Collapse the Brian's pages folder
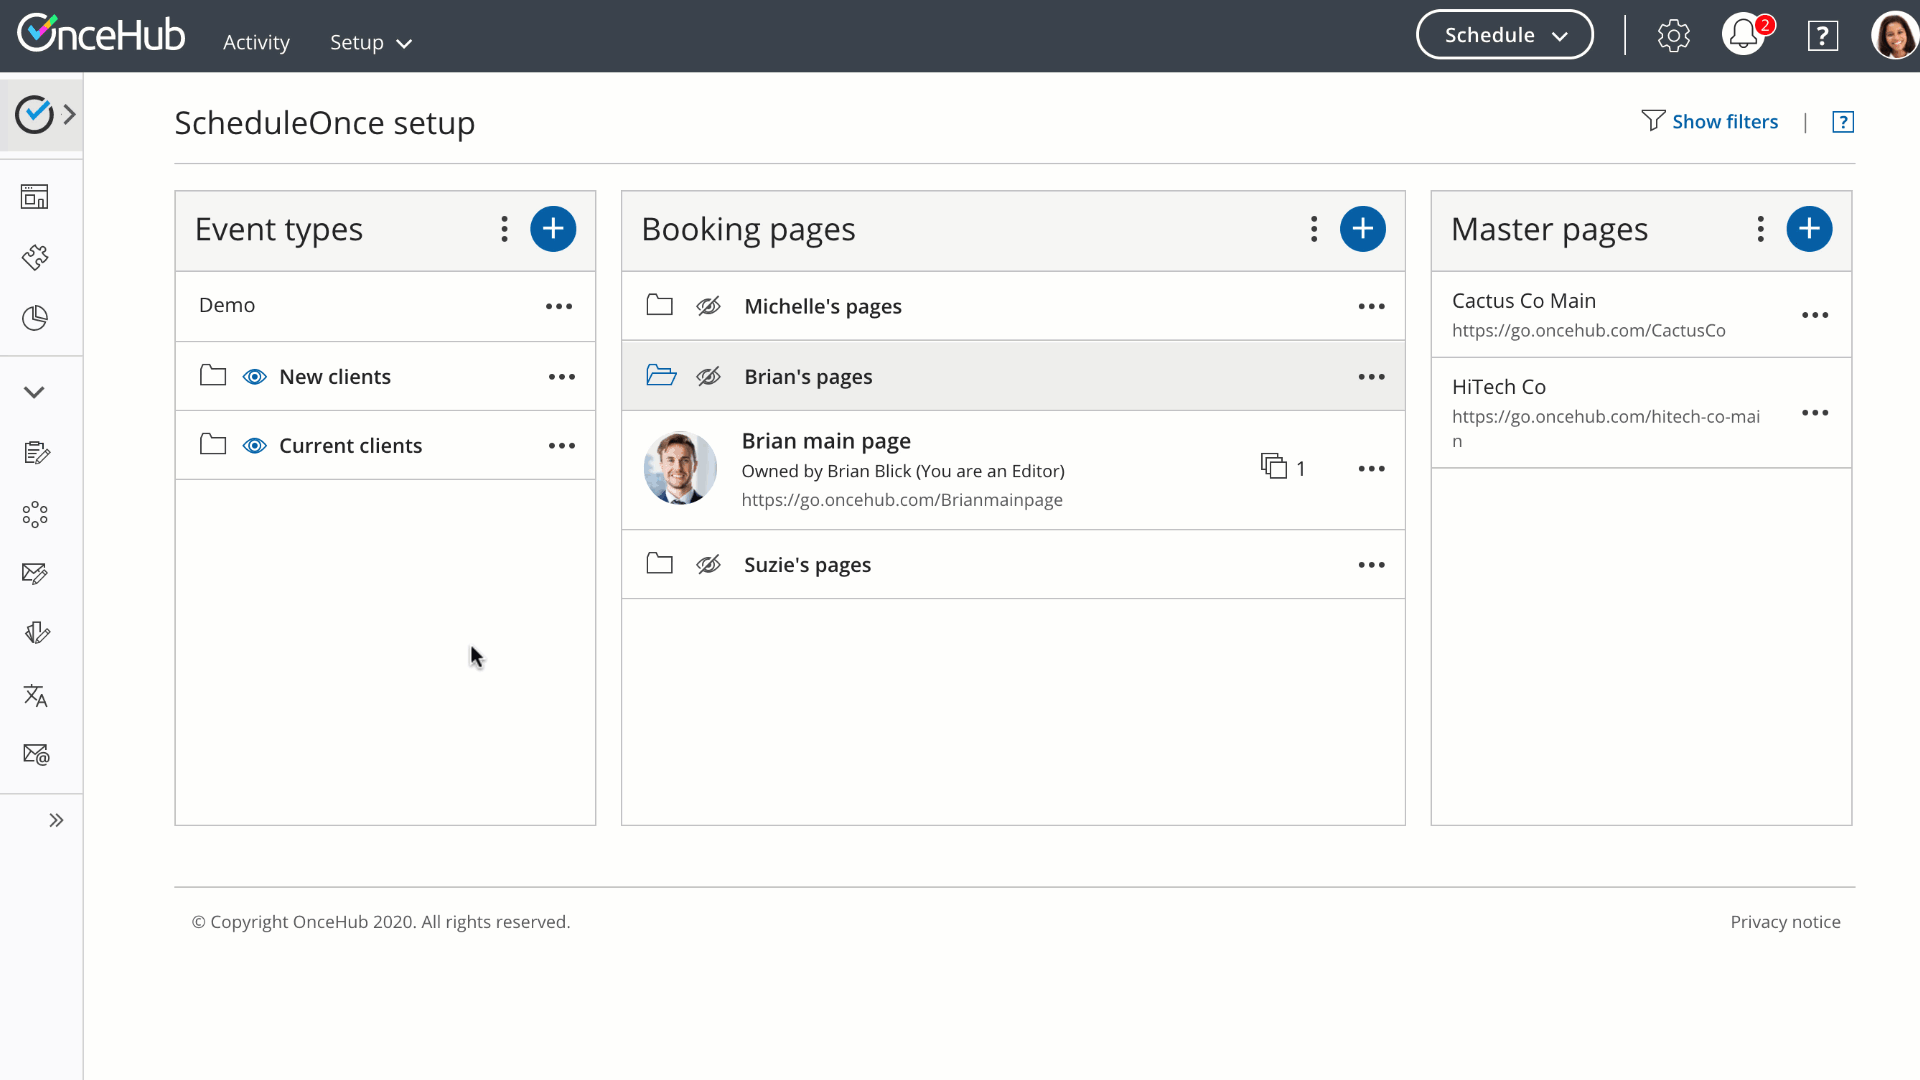The image size is (1920, 1080). (661, 376)
